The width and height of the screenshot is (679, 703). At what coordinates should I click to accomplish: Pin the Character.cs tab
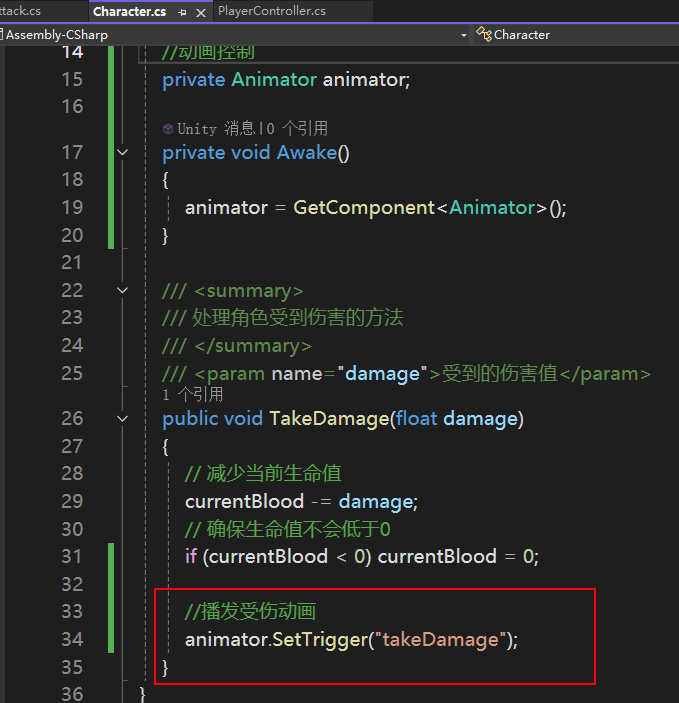[x=182, y=13]
